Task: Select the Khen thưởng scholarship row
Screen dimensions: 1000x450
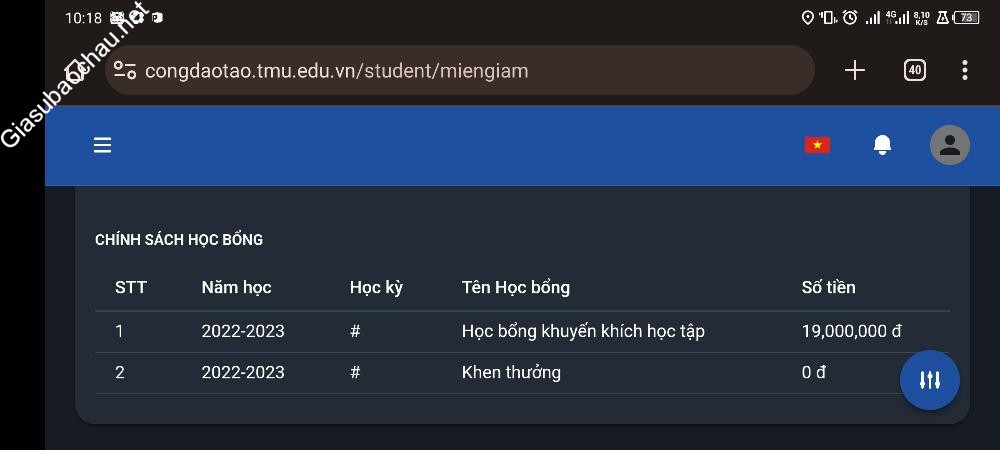Action: pos(511,372)
